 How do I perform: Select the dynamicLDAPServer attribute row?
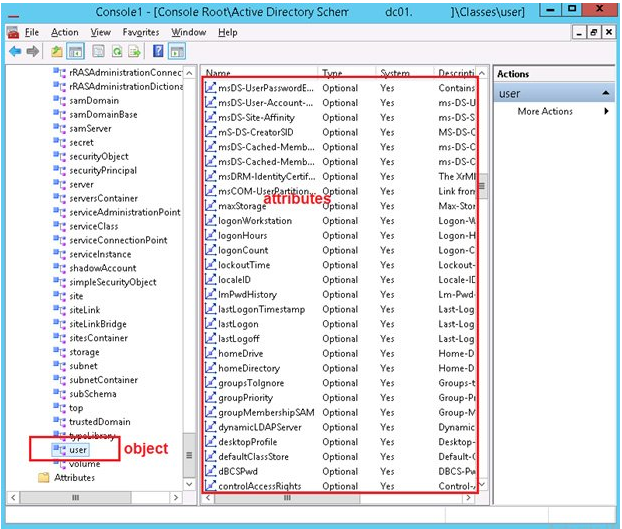340,427
